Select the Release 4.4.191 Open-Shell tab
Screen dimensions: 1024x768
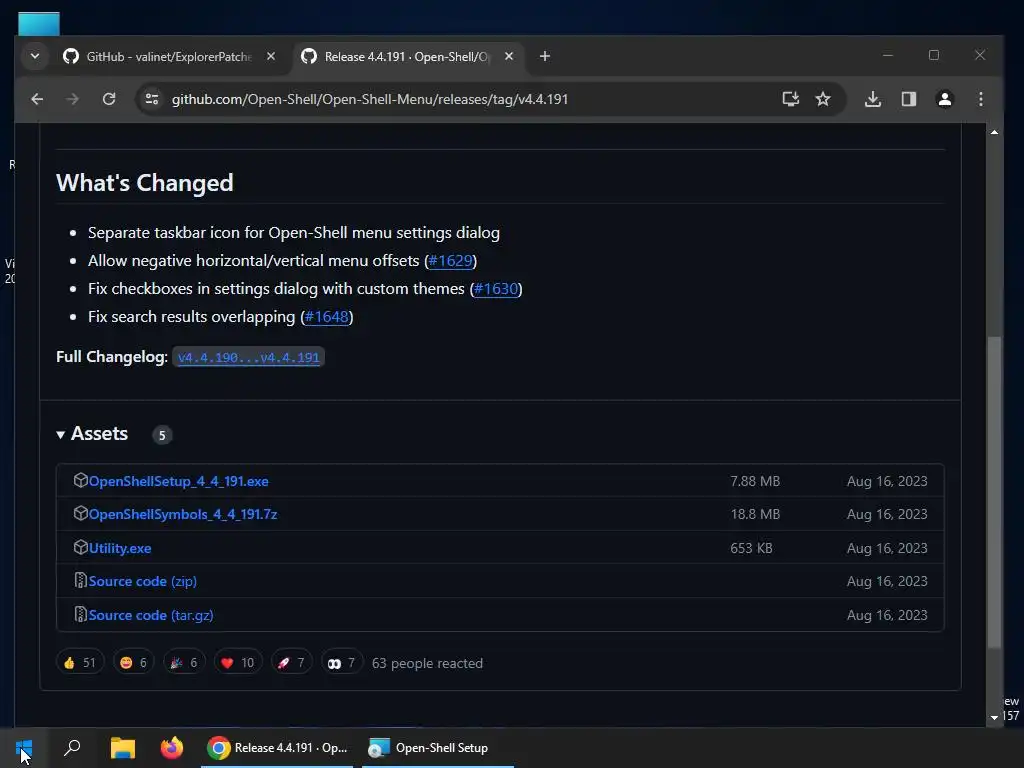click(406, 57)
